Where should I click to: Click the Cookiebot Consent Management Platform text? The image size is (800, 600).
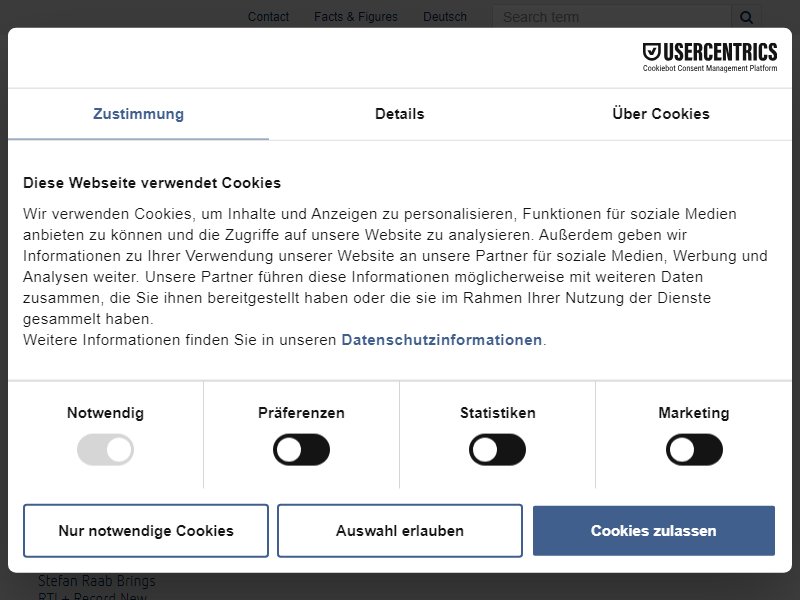(710, 68)
